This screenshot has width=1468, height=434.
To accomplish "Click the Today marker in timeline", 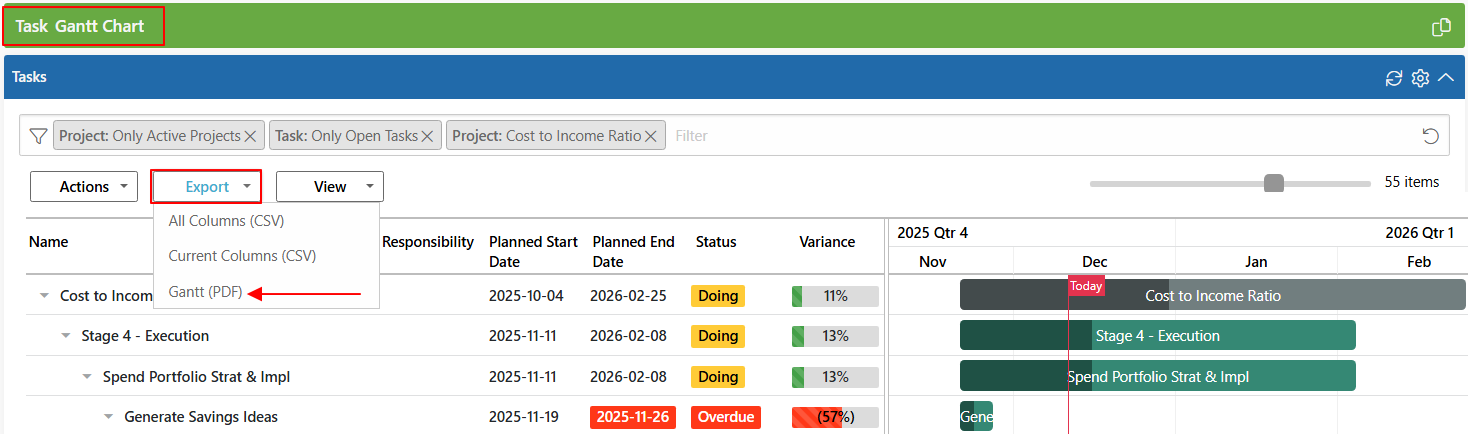I will click(x=1086, y=285).
